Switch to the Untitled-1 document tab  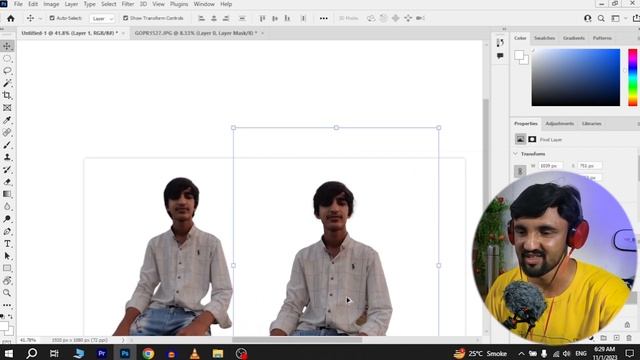[70, 33]
